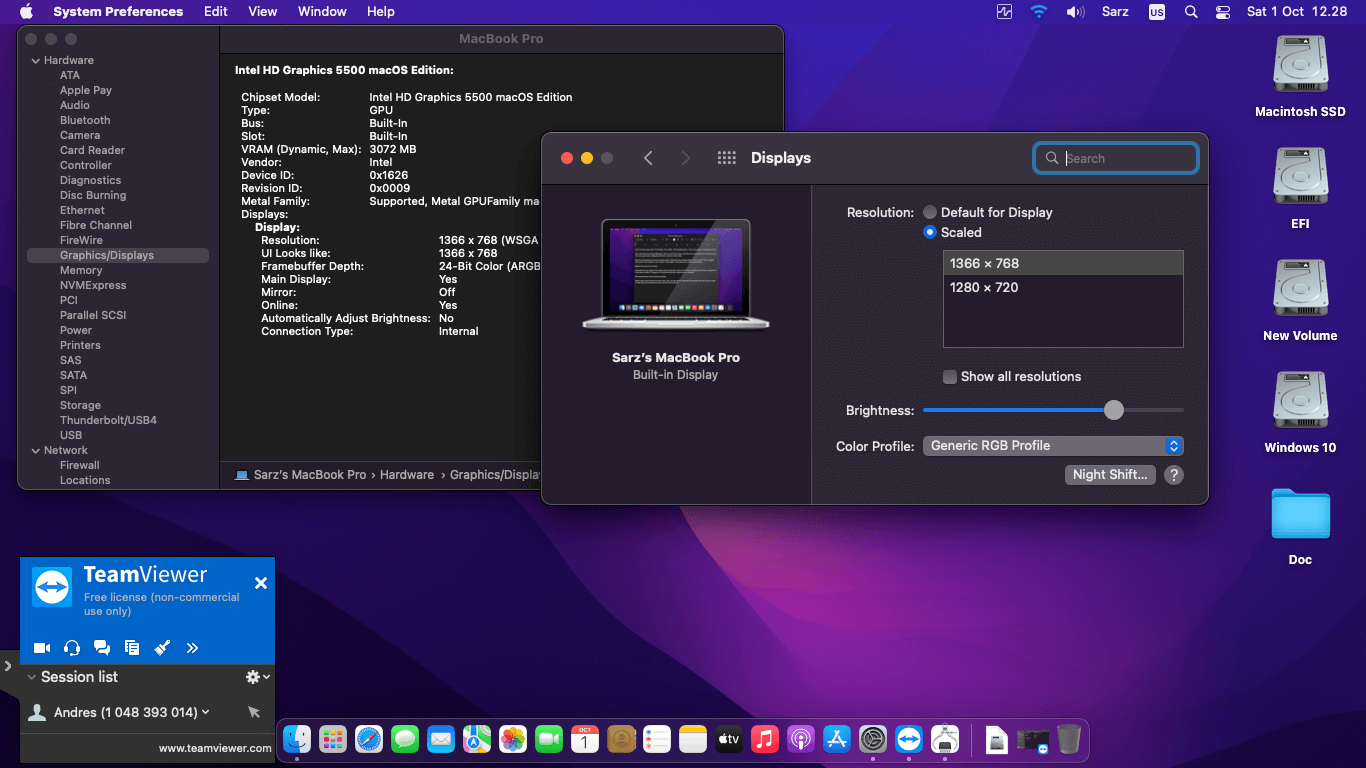Show all System Preferences panes grid
The image size is (1366, 768).
(x=726, y=157)
